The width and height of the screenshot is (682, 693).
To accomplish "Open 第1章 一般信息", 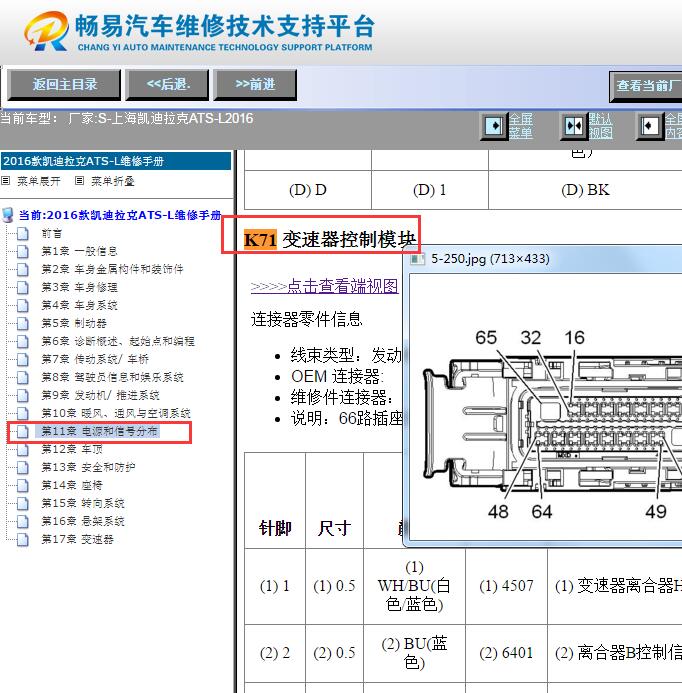I will tap(79, 251).
